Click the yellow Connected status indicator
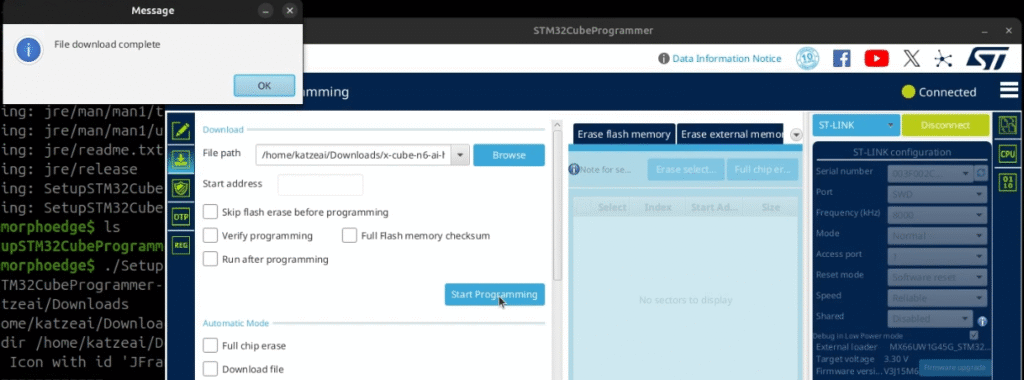This screenshot has width=1024, height=380. (x=908, y=92)
